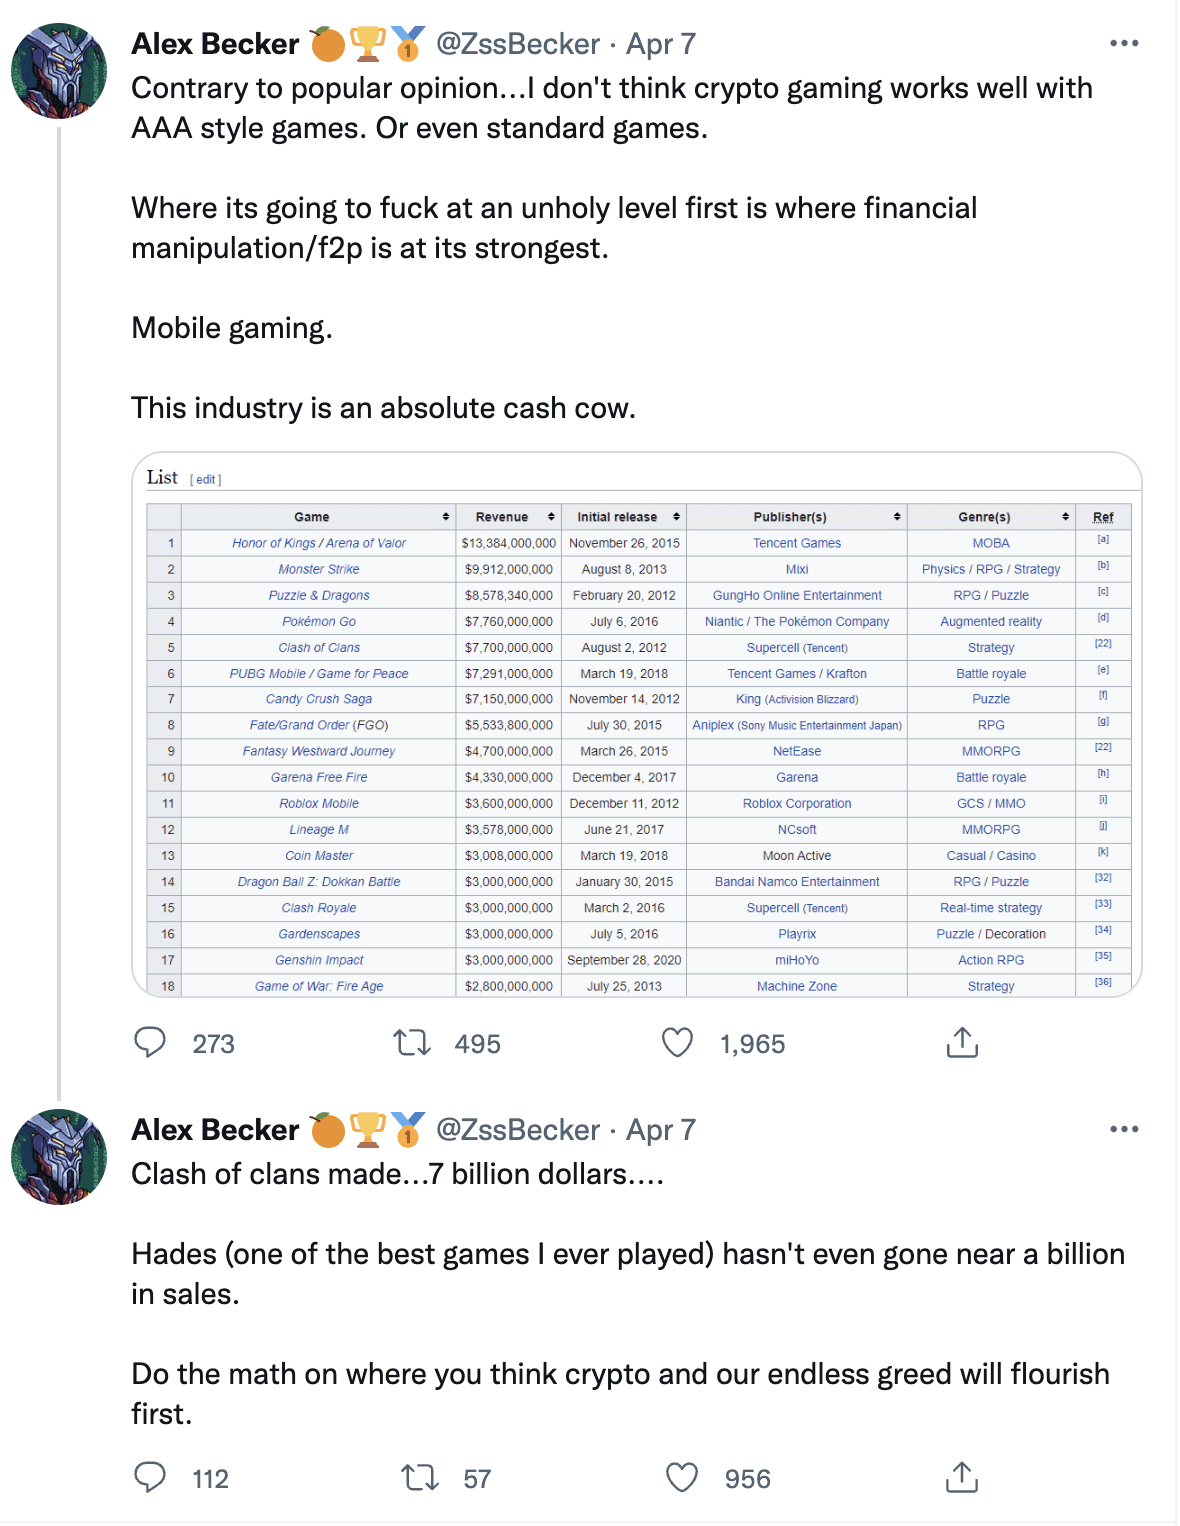Screen dimensions: 1180x1526
Task: Open Alex Becker's avatar on first tweet
Action: pos(59,71)
